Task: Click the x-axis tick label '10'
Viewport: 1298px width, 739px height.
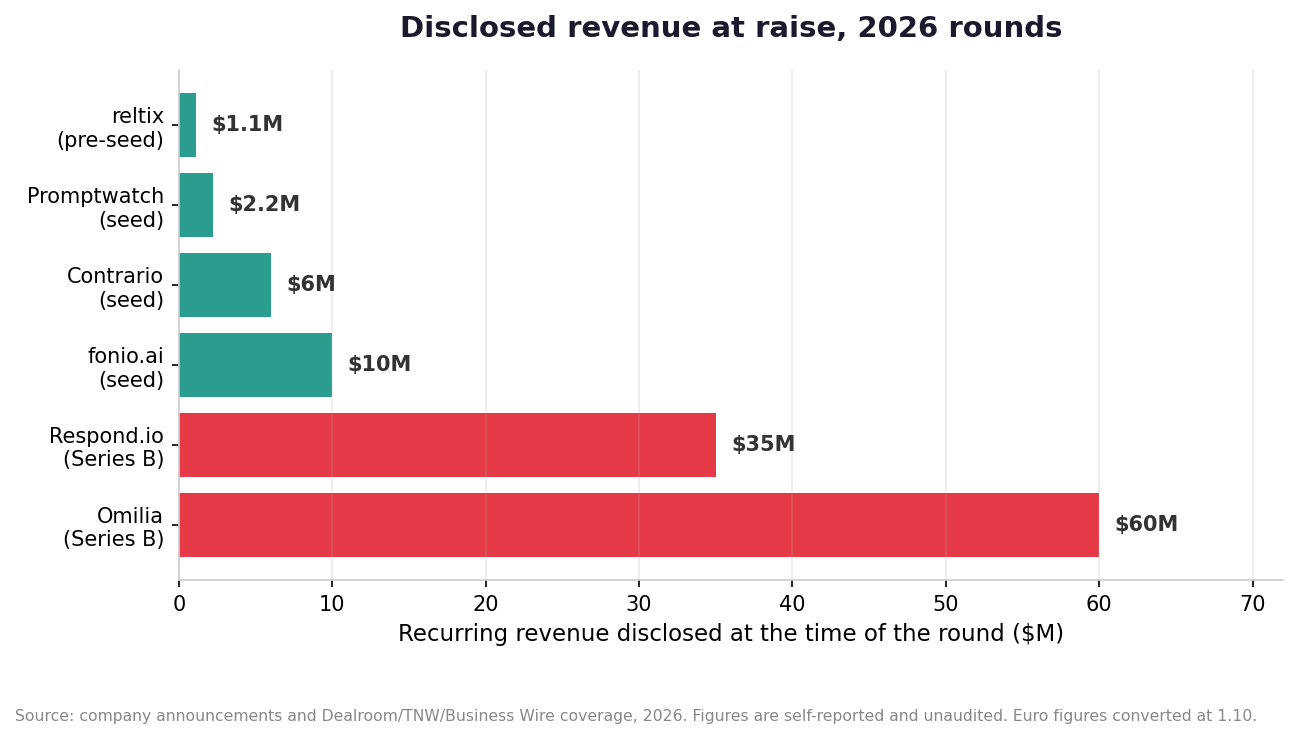Action: [x=332, y=604]
